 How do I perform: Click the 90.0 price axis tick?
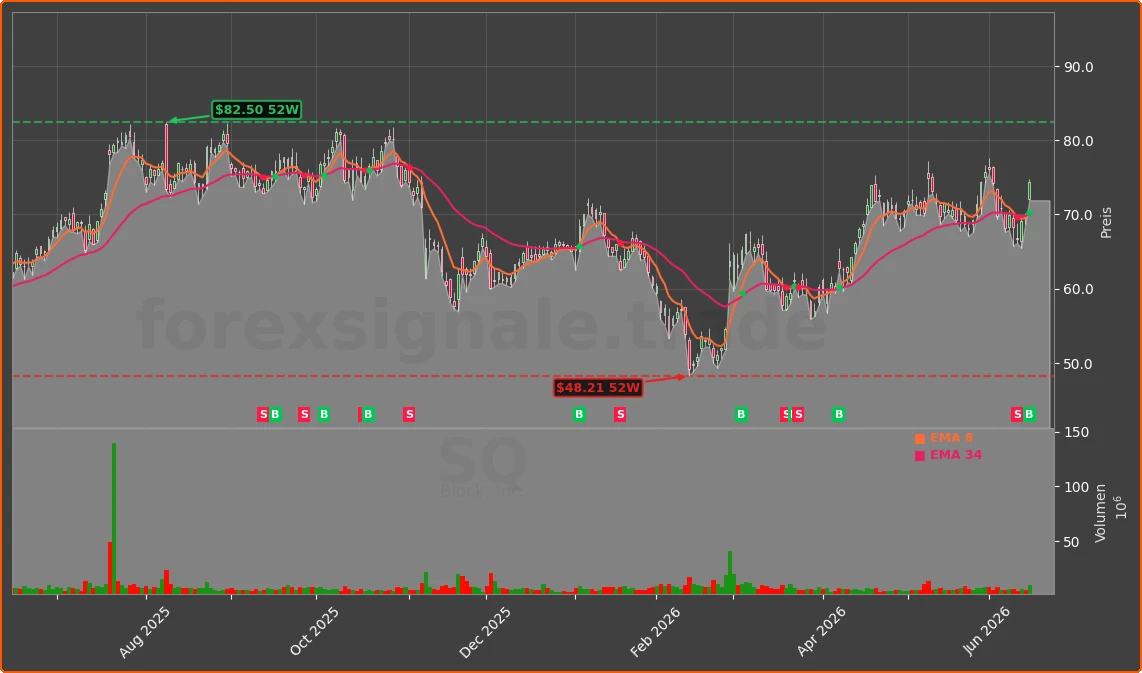tap(1079, 67)
